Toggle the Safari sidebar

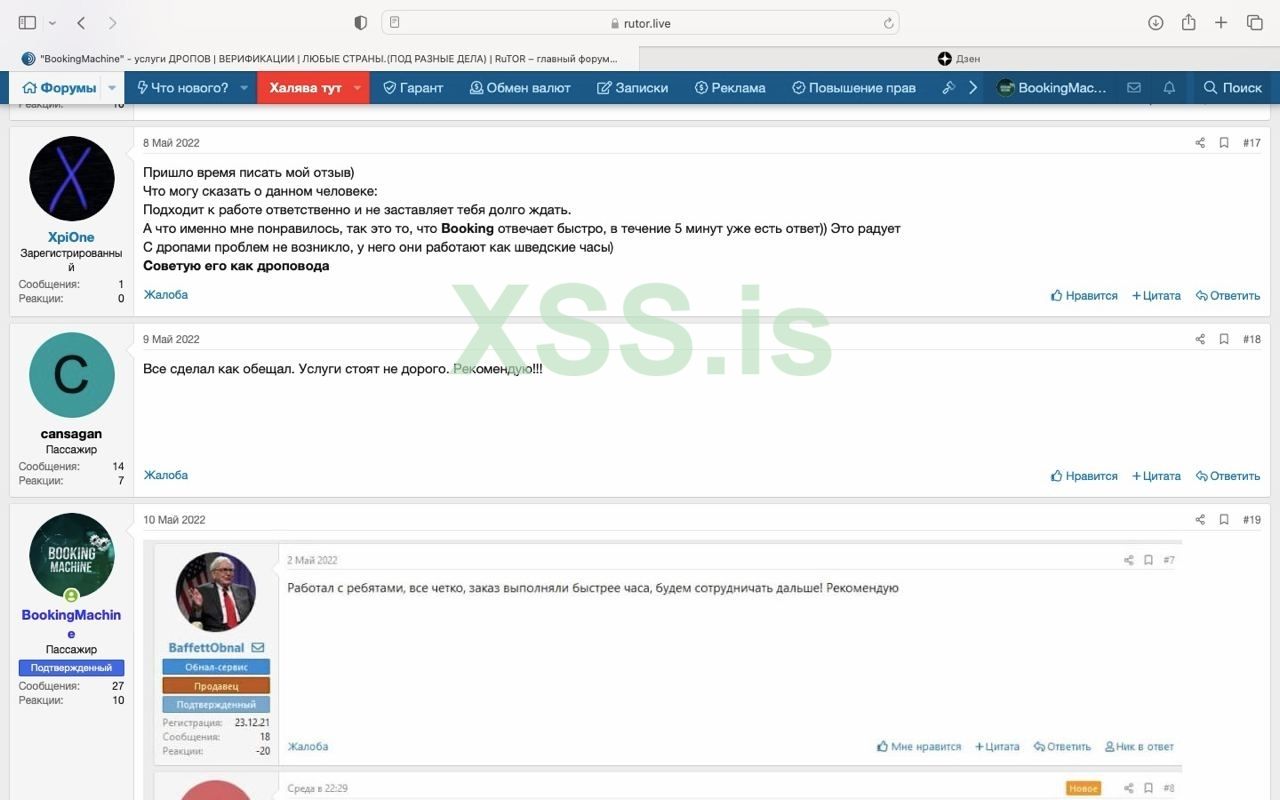point(27,23)
